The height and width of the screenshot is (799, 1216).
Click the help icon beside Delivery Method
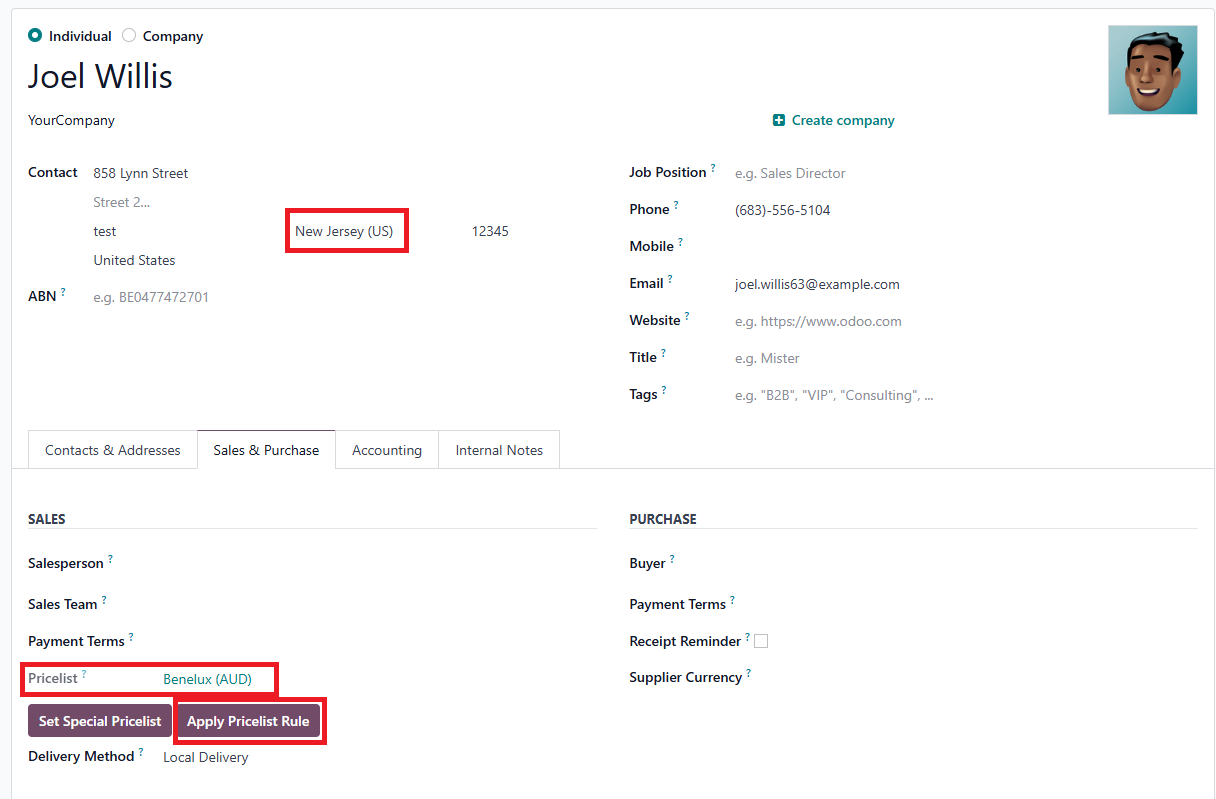pyautogui.click(x=141, y=752)
